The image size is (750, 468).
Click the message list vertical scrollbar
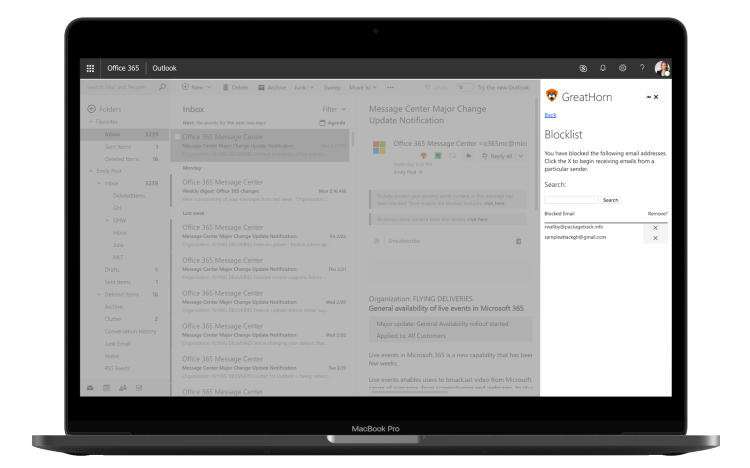pyautogui.click(x=353, y=139)
